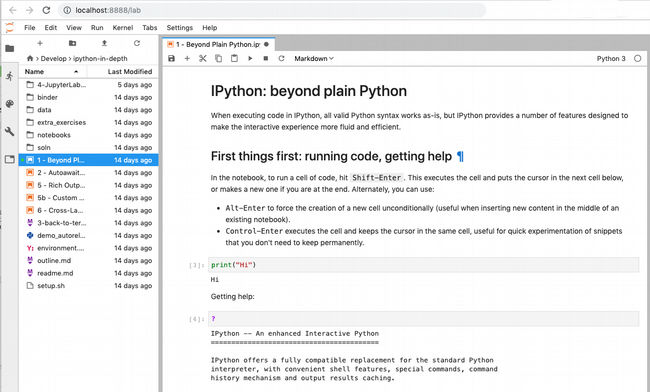Viewport: 650px width, 392px height.
Task: Open the Markdown cell type dropdown
Action: 314,58
